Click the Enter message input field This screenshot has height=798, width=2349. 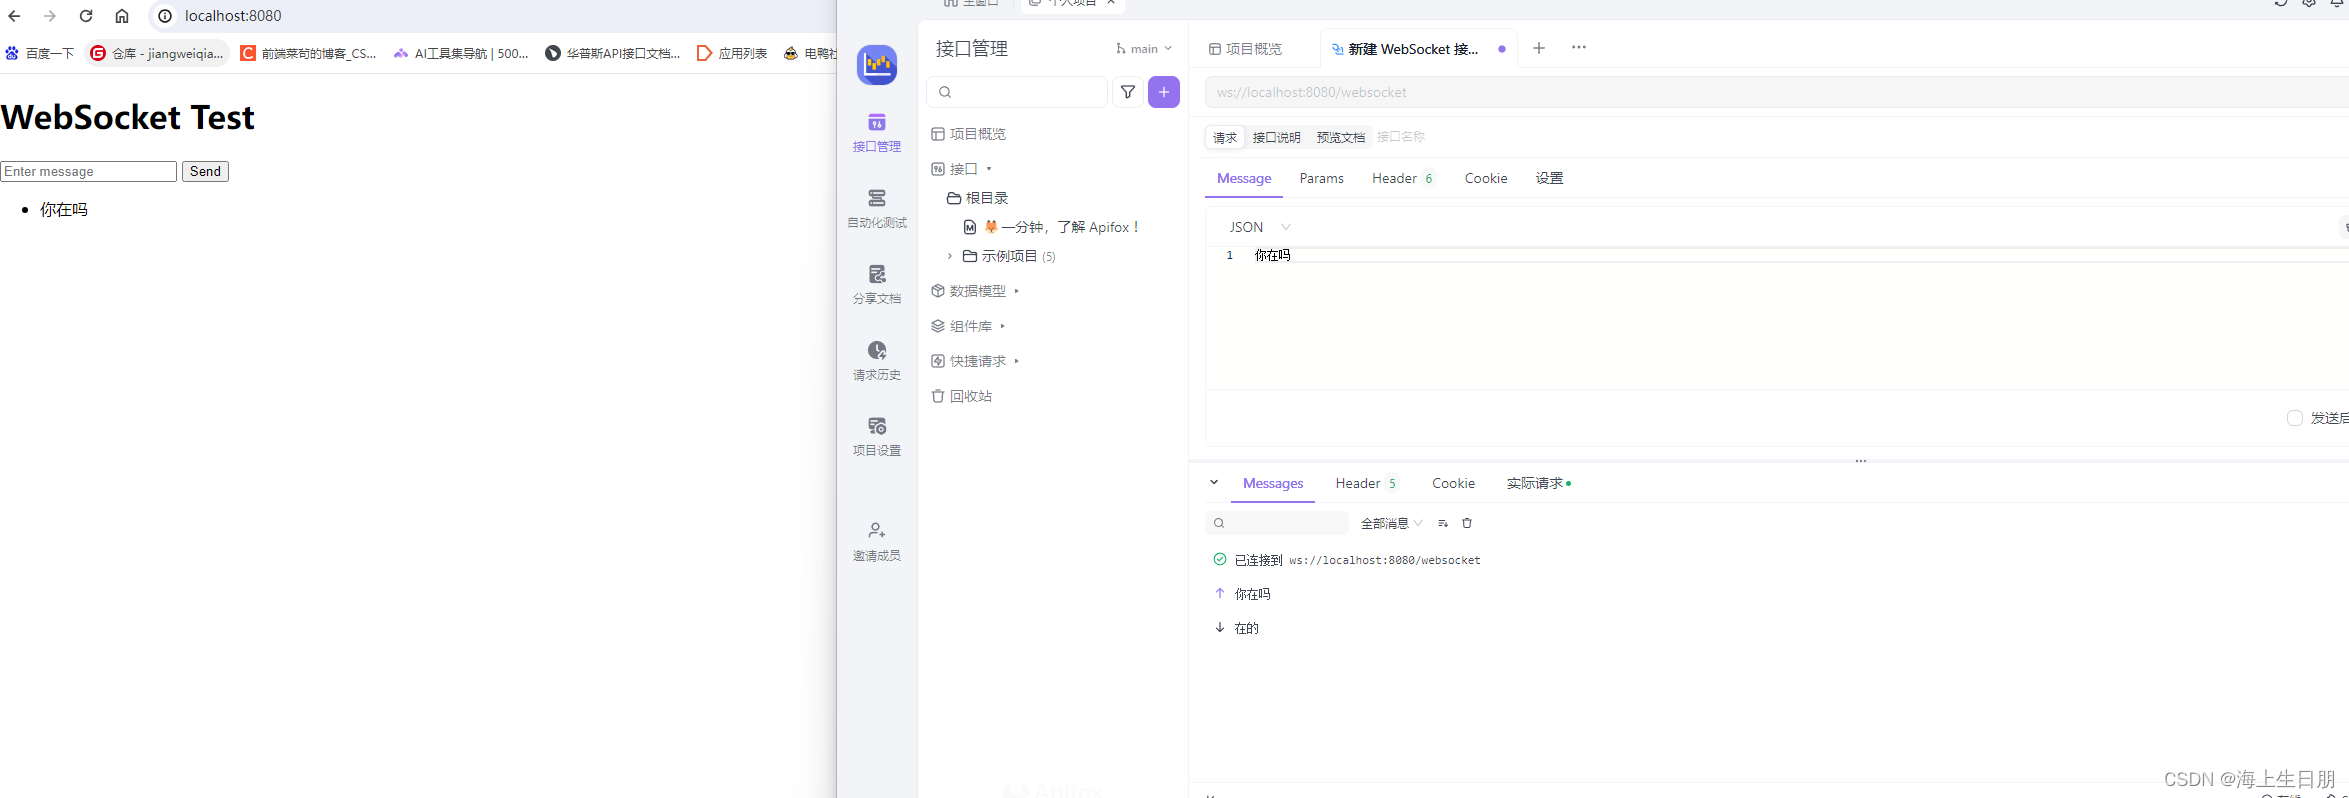click(x=89, y=171)
